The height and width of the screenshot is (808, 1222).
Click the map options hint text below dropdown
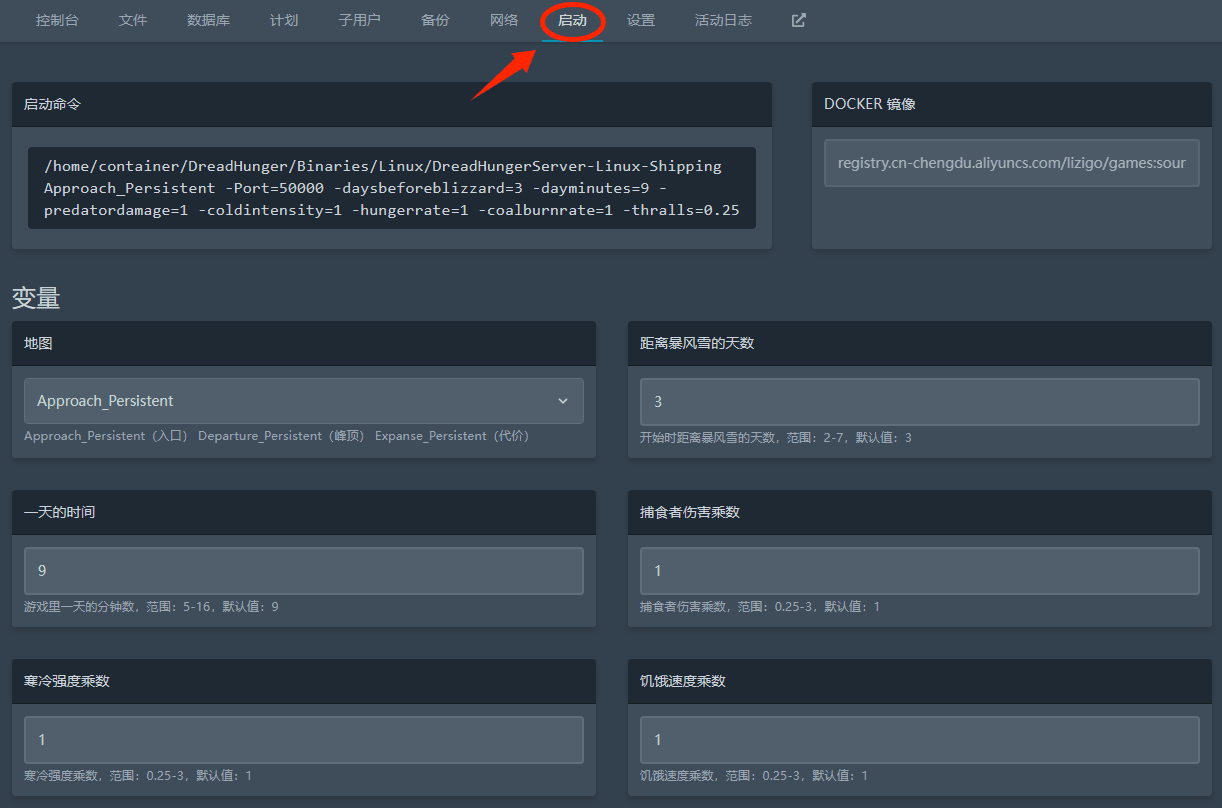[x=277, y=436]
